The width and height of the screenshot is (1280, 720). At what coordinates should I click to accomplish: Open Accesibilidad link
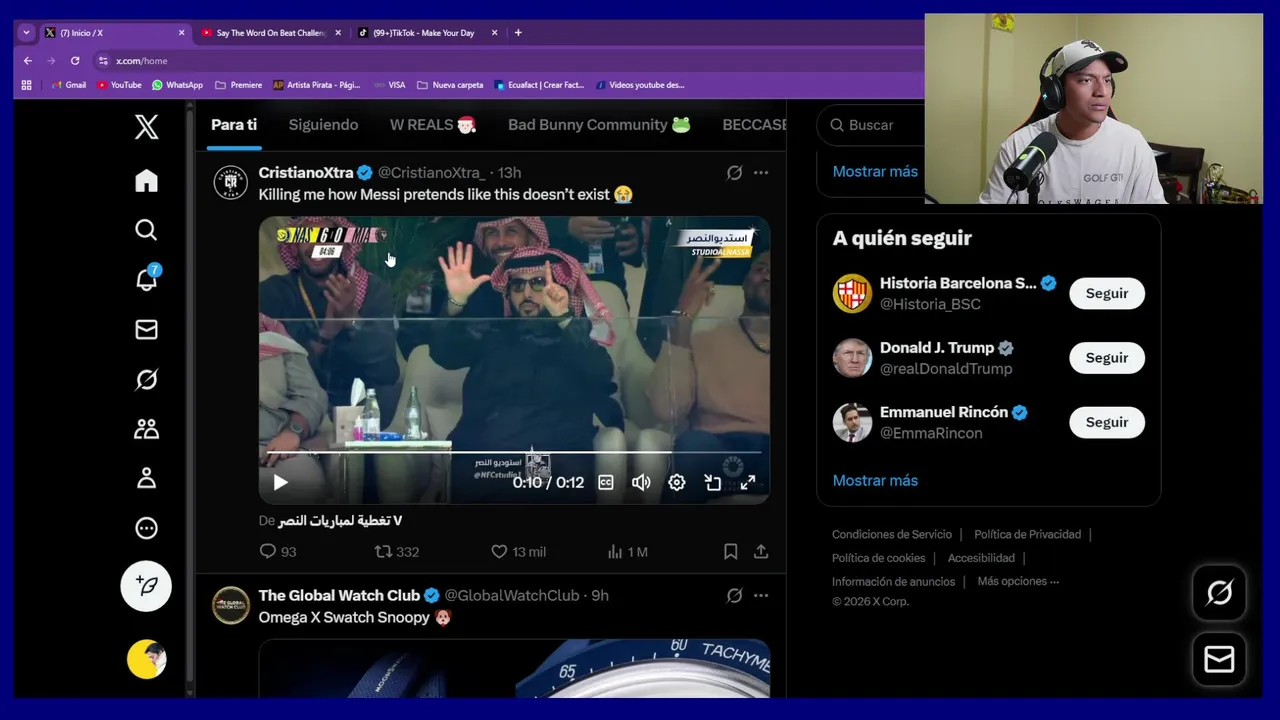tap(981, 558)
